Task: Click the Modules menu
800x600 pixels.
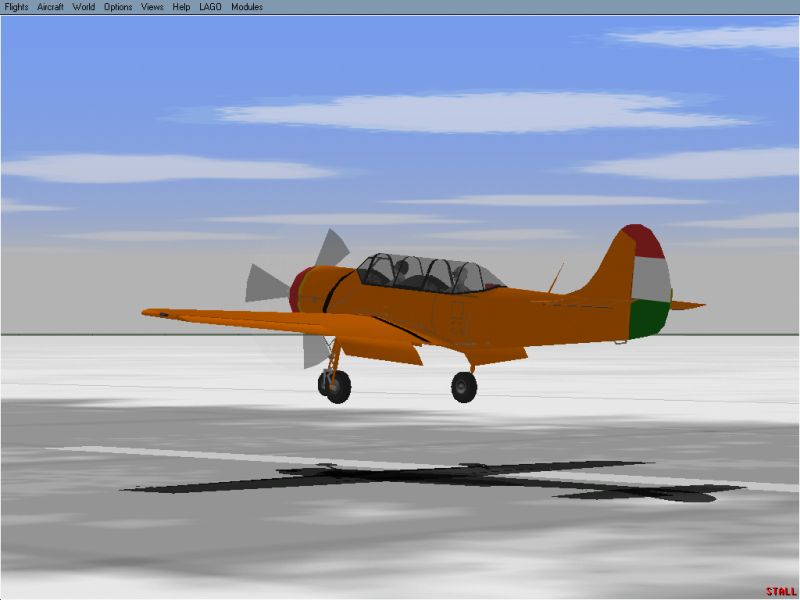Action: (247, 7)
